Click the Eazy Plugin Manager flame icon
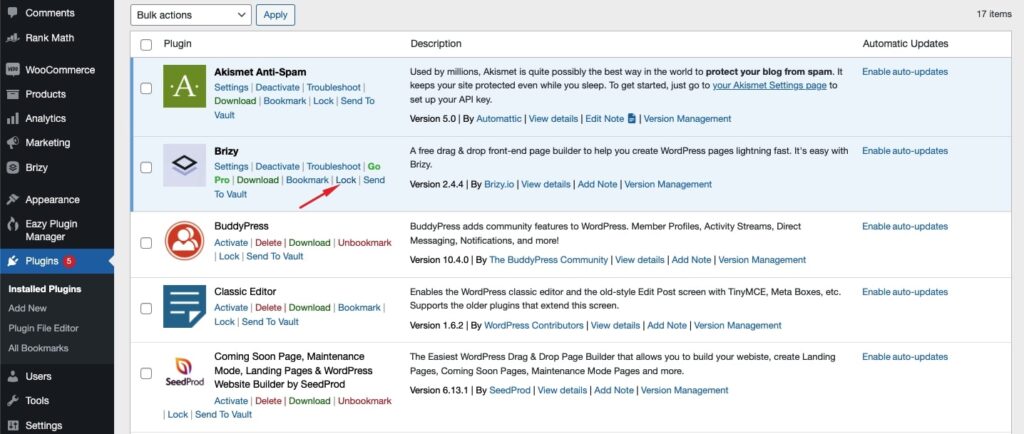 12,225
